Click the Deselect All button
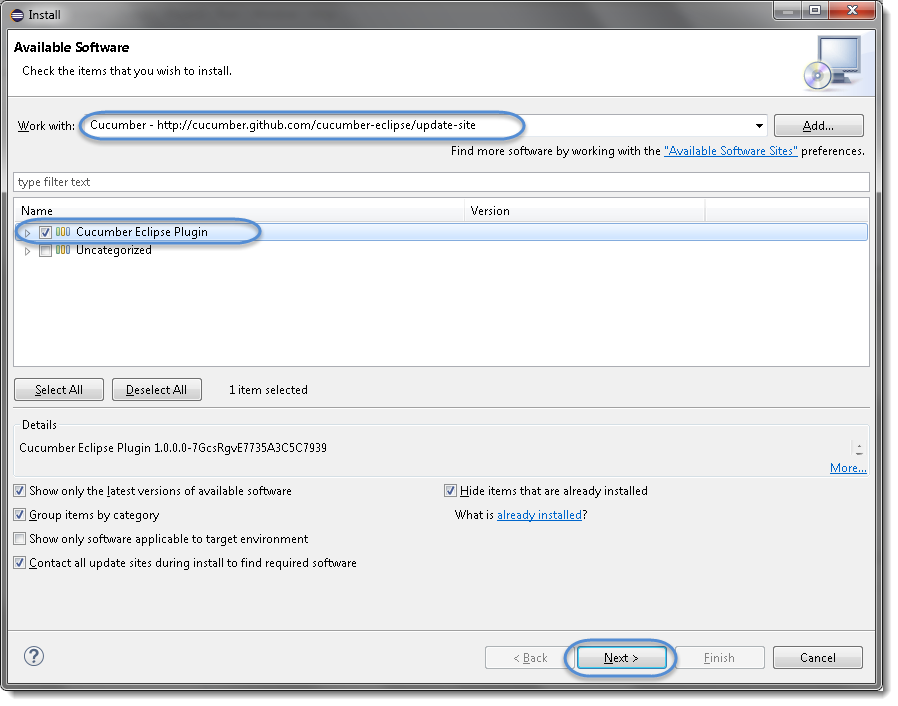 [x=156, y=390]
